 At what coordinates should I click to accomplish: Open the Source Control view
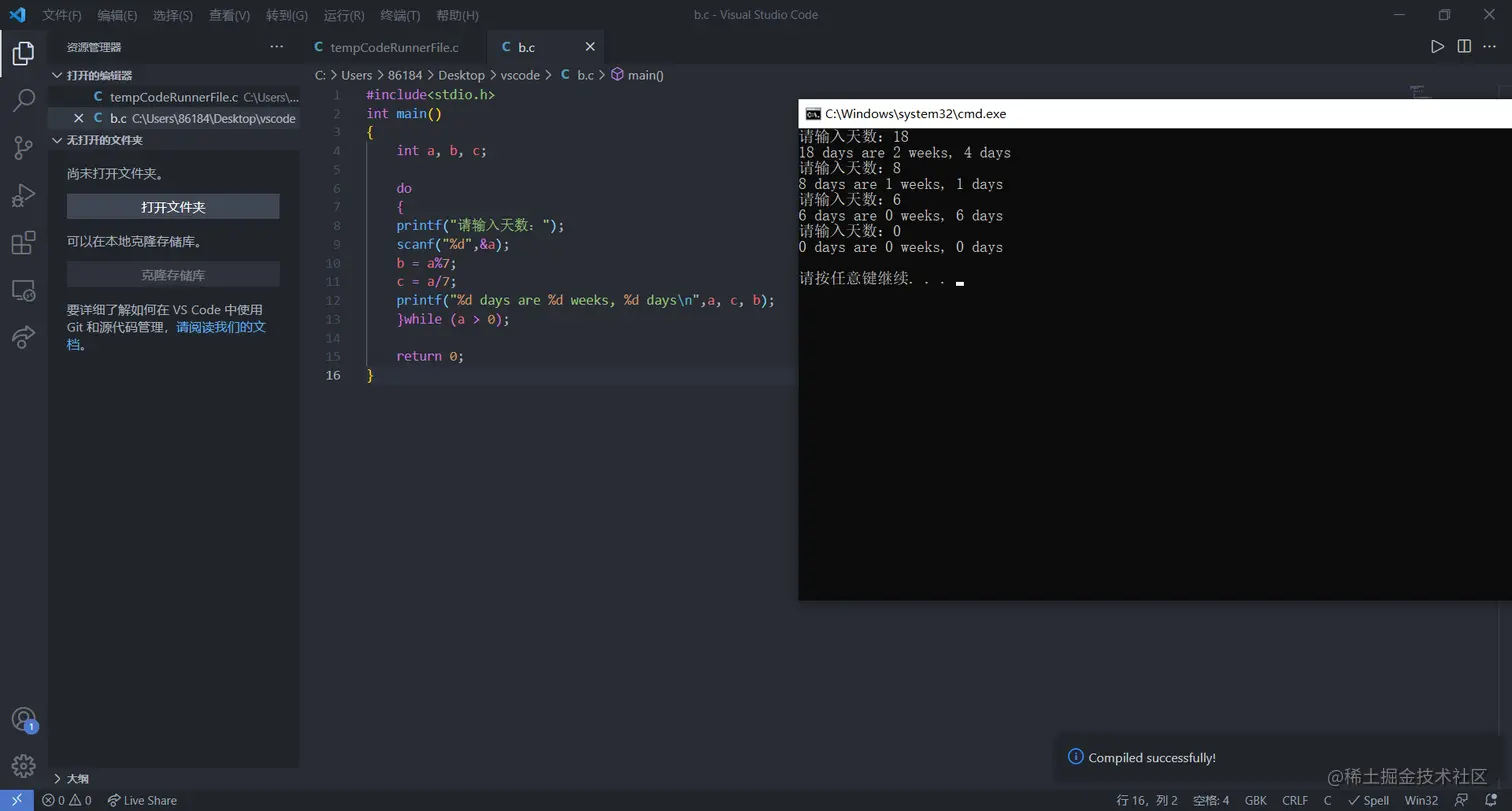(23, 148)
